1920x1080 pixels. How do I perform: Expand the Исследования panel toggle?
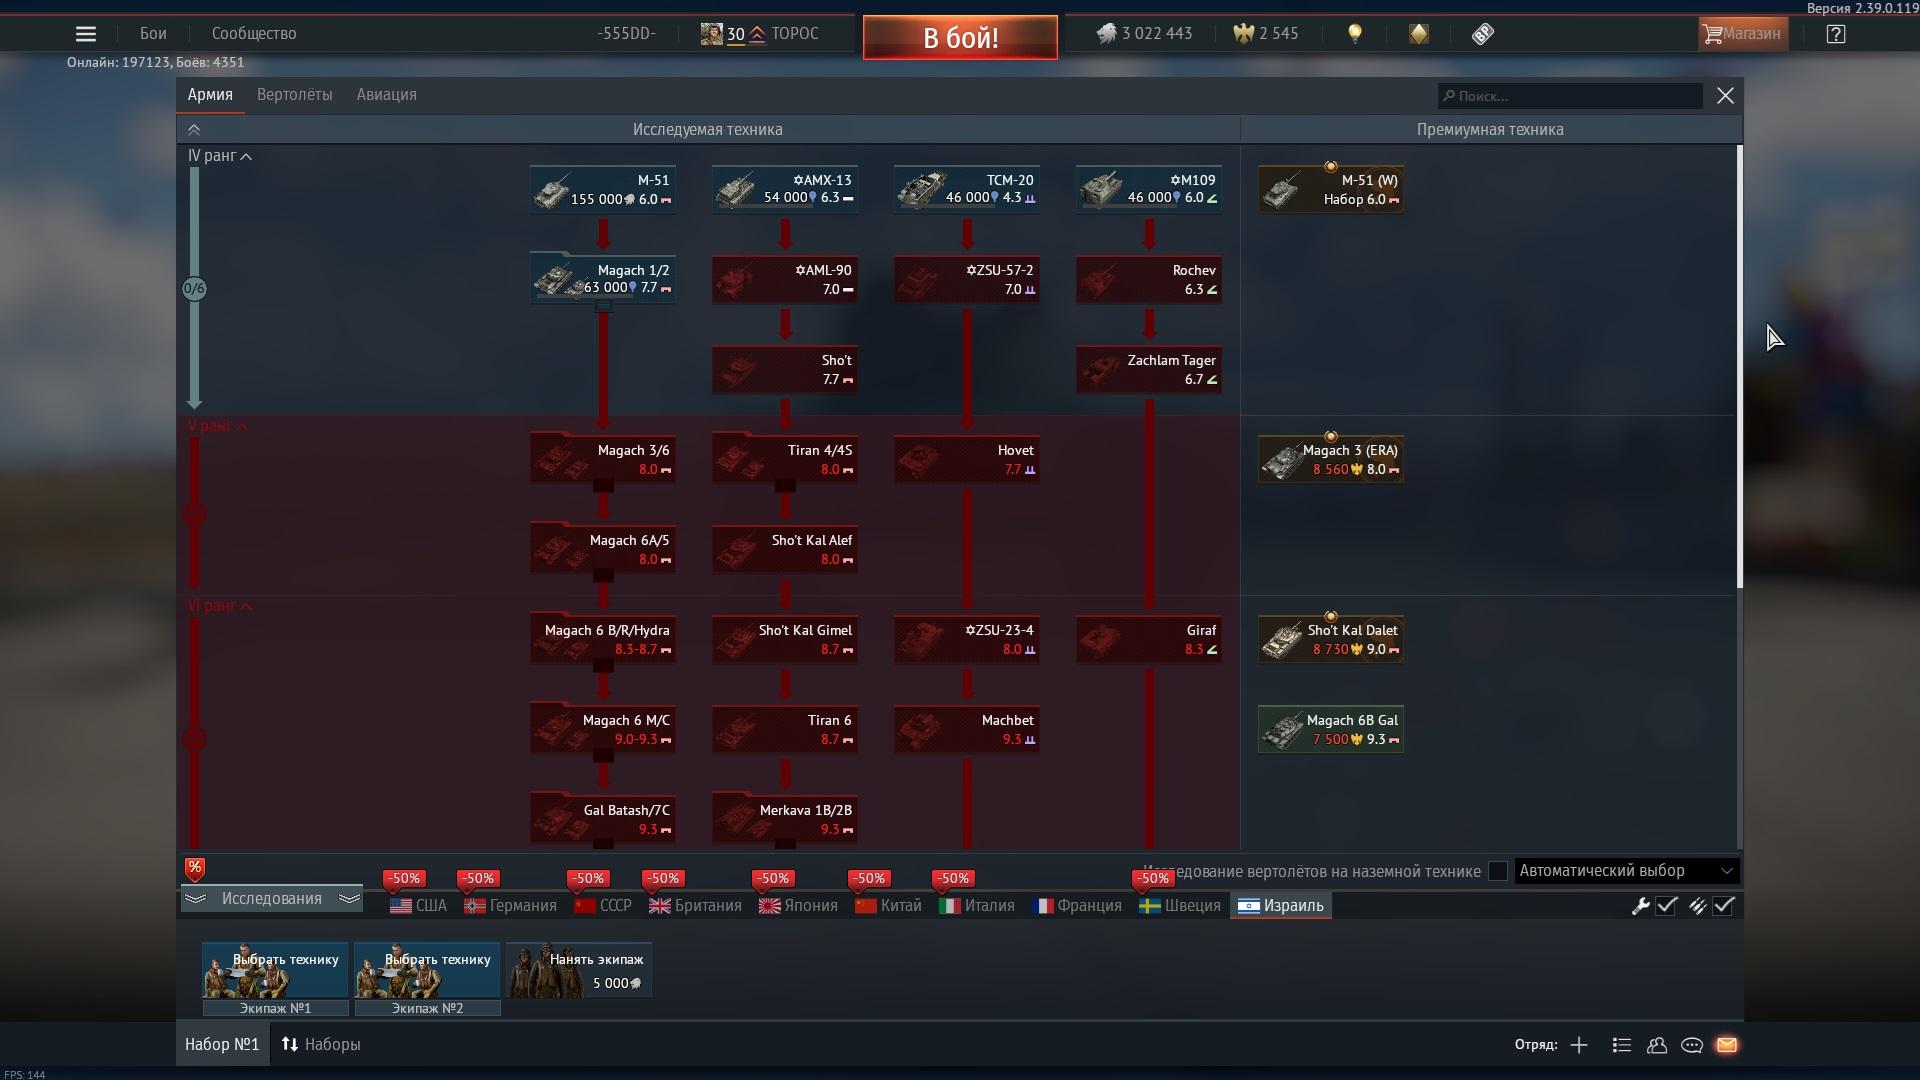271,899
